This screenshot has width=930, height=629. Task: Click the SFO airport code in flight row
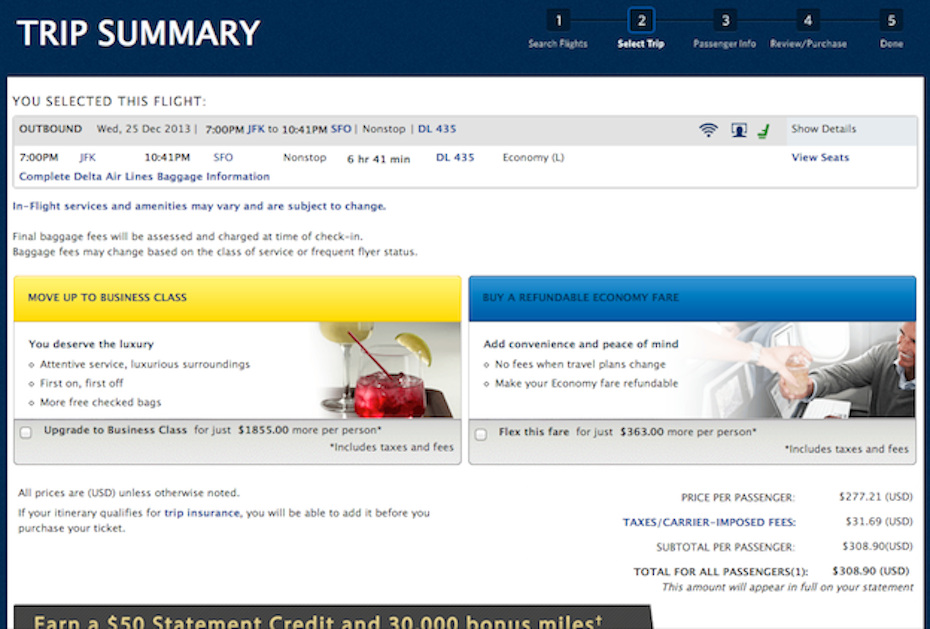coord(223,158)
